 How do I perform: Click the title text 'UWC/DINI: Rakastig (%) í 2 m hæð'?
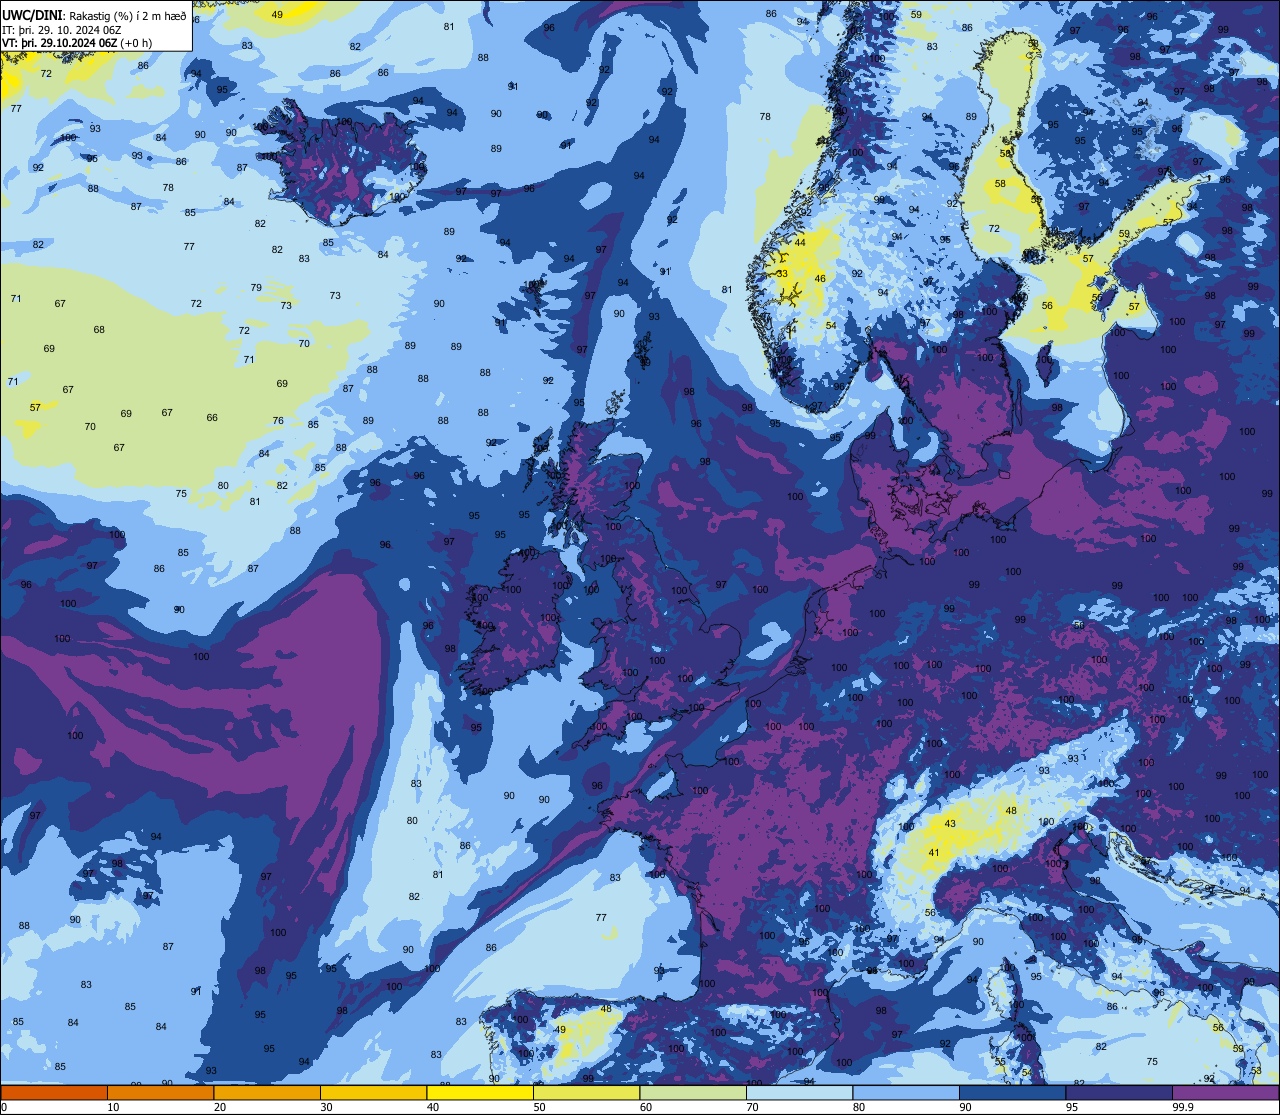tap(94, 16)
